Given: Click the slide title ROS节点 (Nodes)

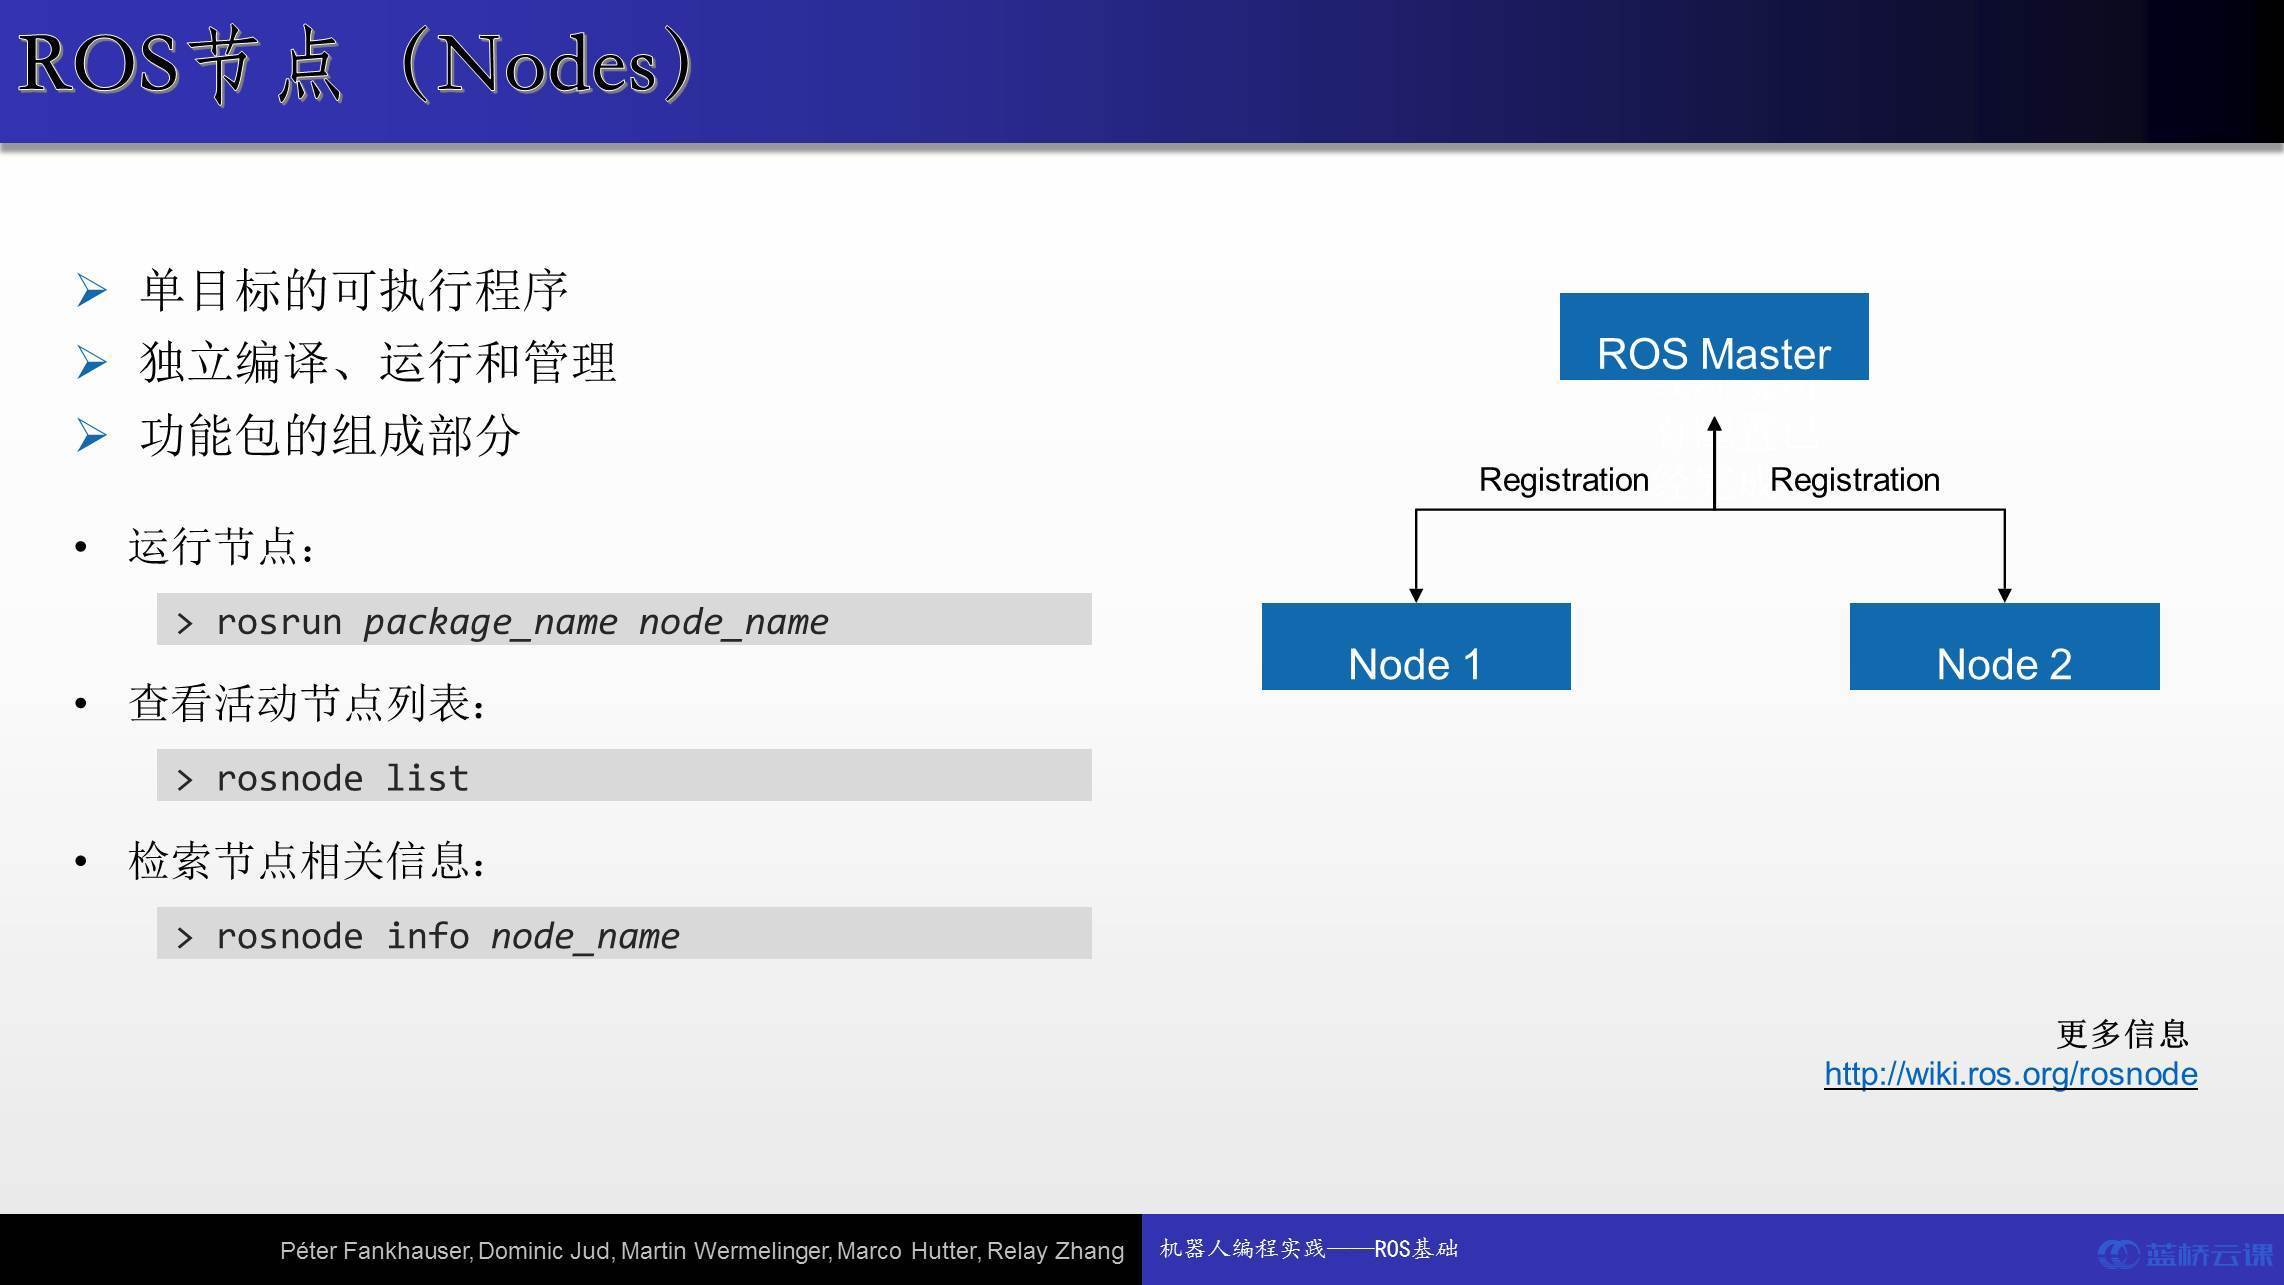Looking at the screenshot, I should point(356,66).
